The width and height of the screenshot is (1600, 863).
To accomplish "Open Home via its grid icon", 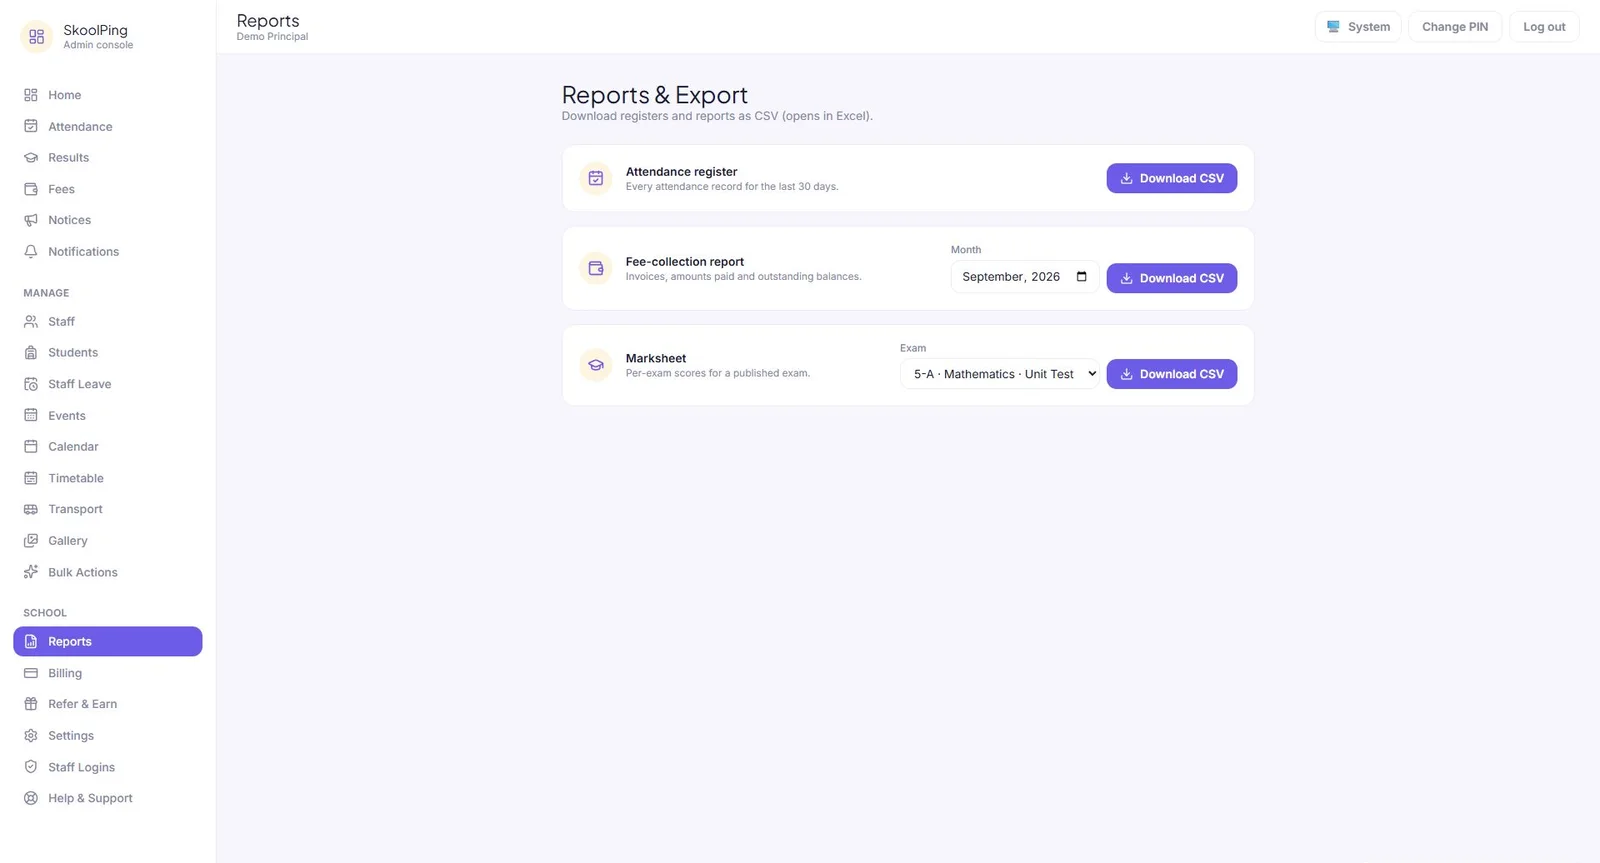I will pyautogui.click(x=31, y=95).
